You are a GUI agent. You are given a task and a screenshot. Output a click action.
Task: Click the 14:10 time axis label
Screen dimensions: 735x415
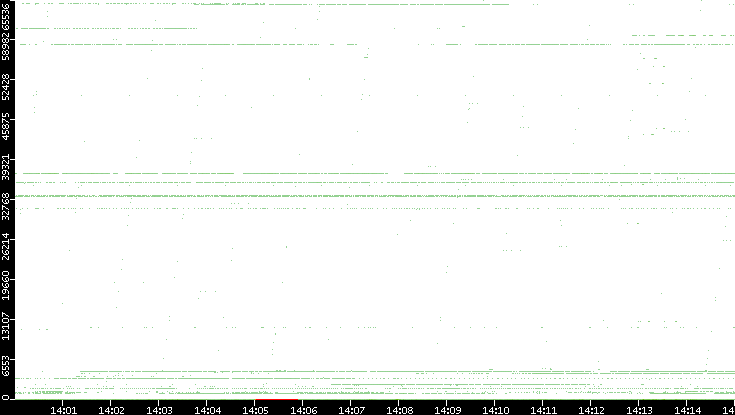495,410
